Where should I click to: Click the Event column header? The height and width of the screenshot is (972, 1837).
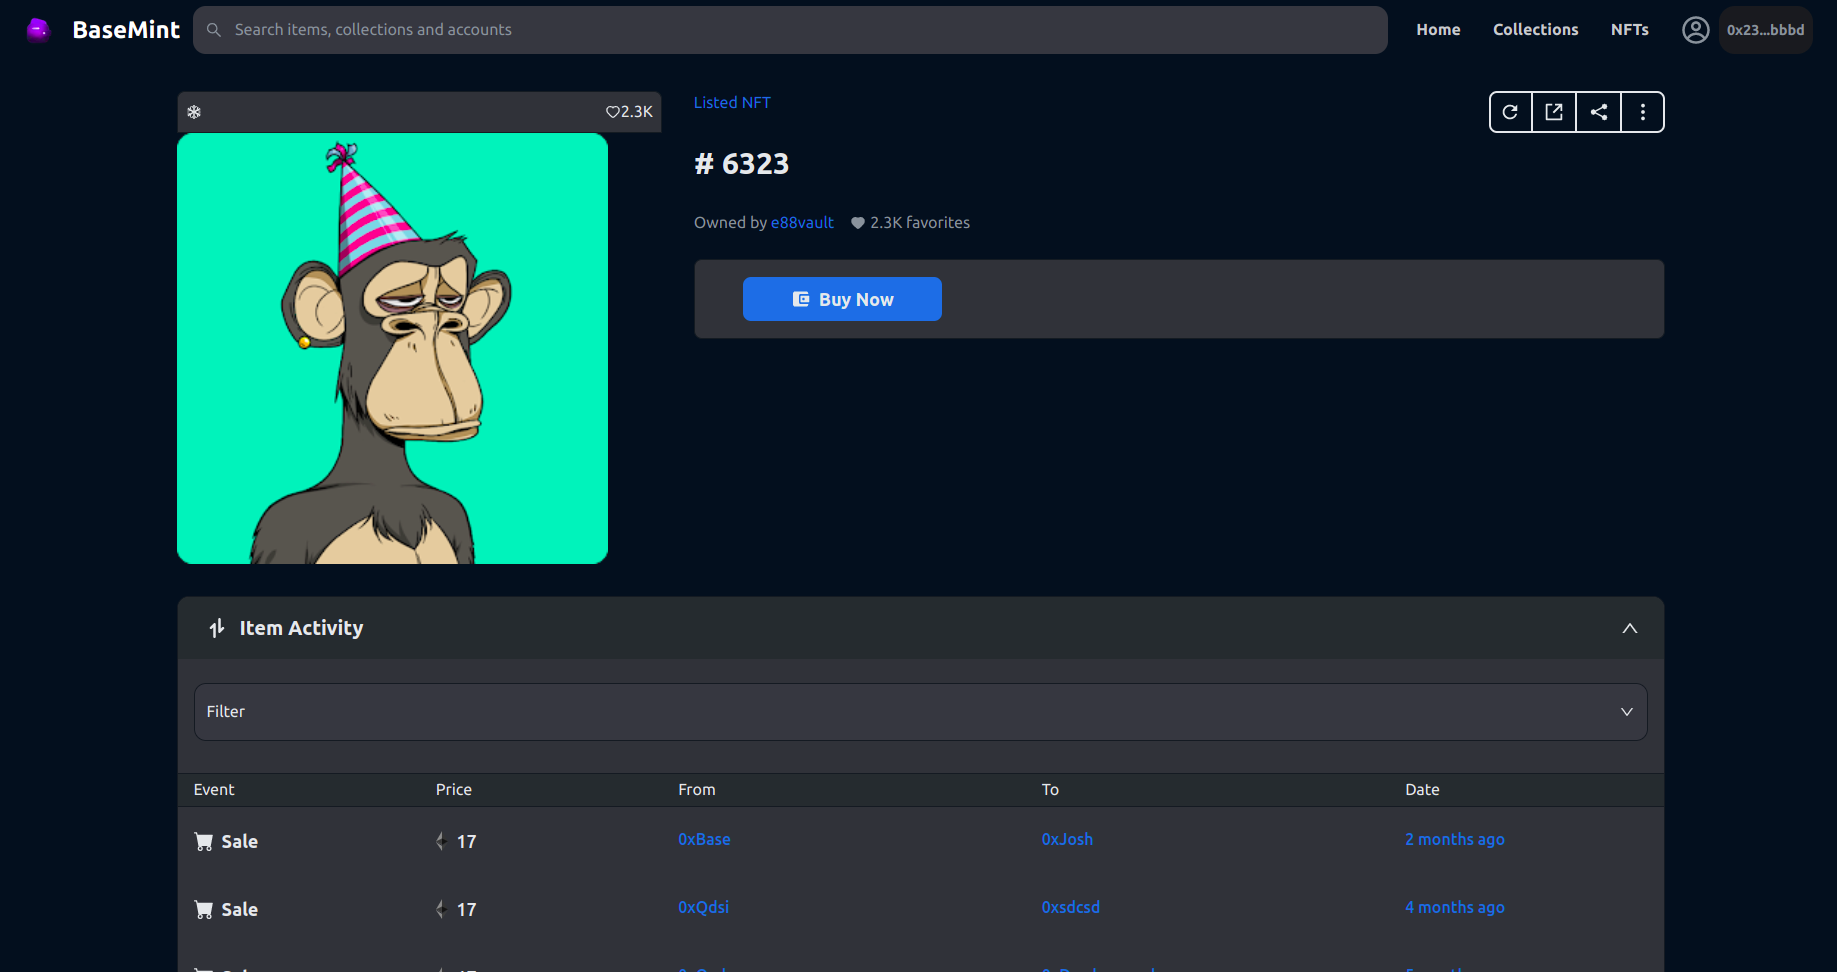214,790
